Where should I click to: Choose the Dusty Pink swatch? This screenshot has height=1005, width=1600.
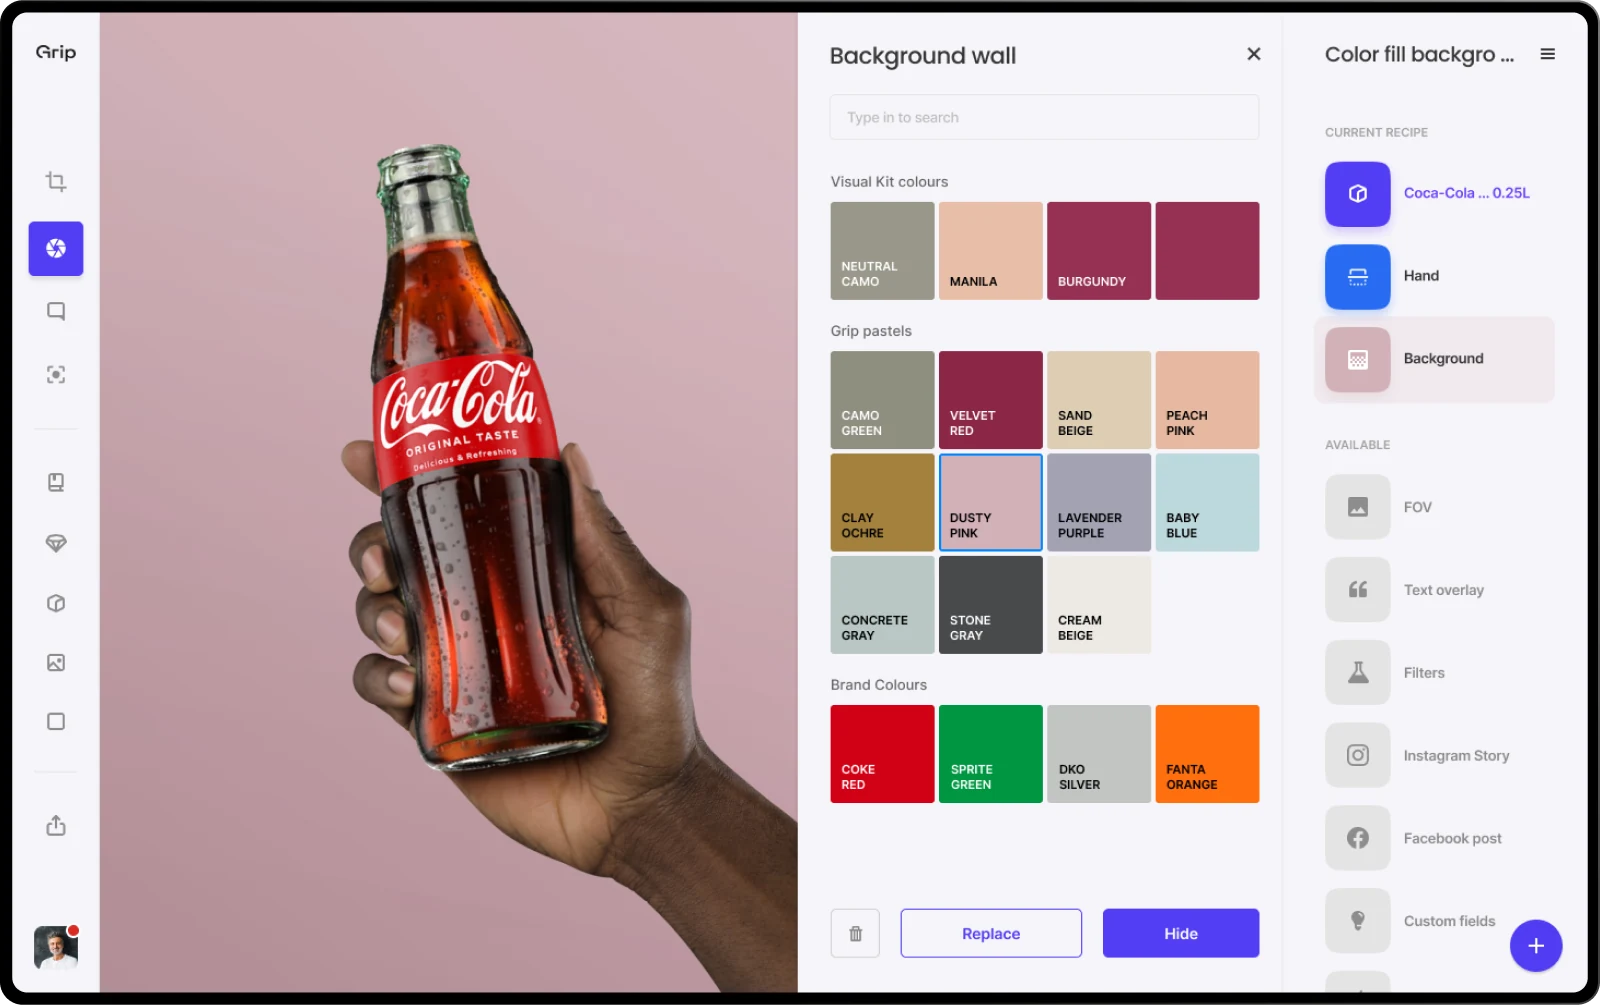991,503
